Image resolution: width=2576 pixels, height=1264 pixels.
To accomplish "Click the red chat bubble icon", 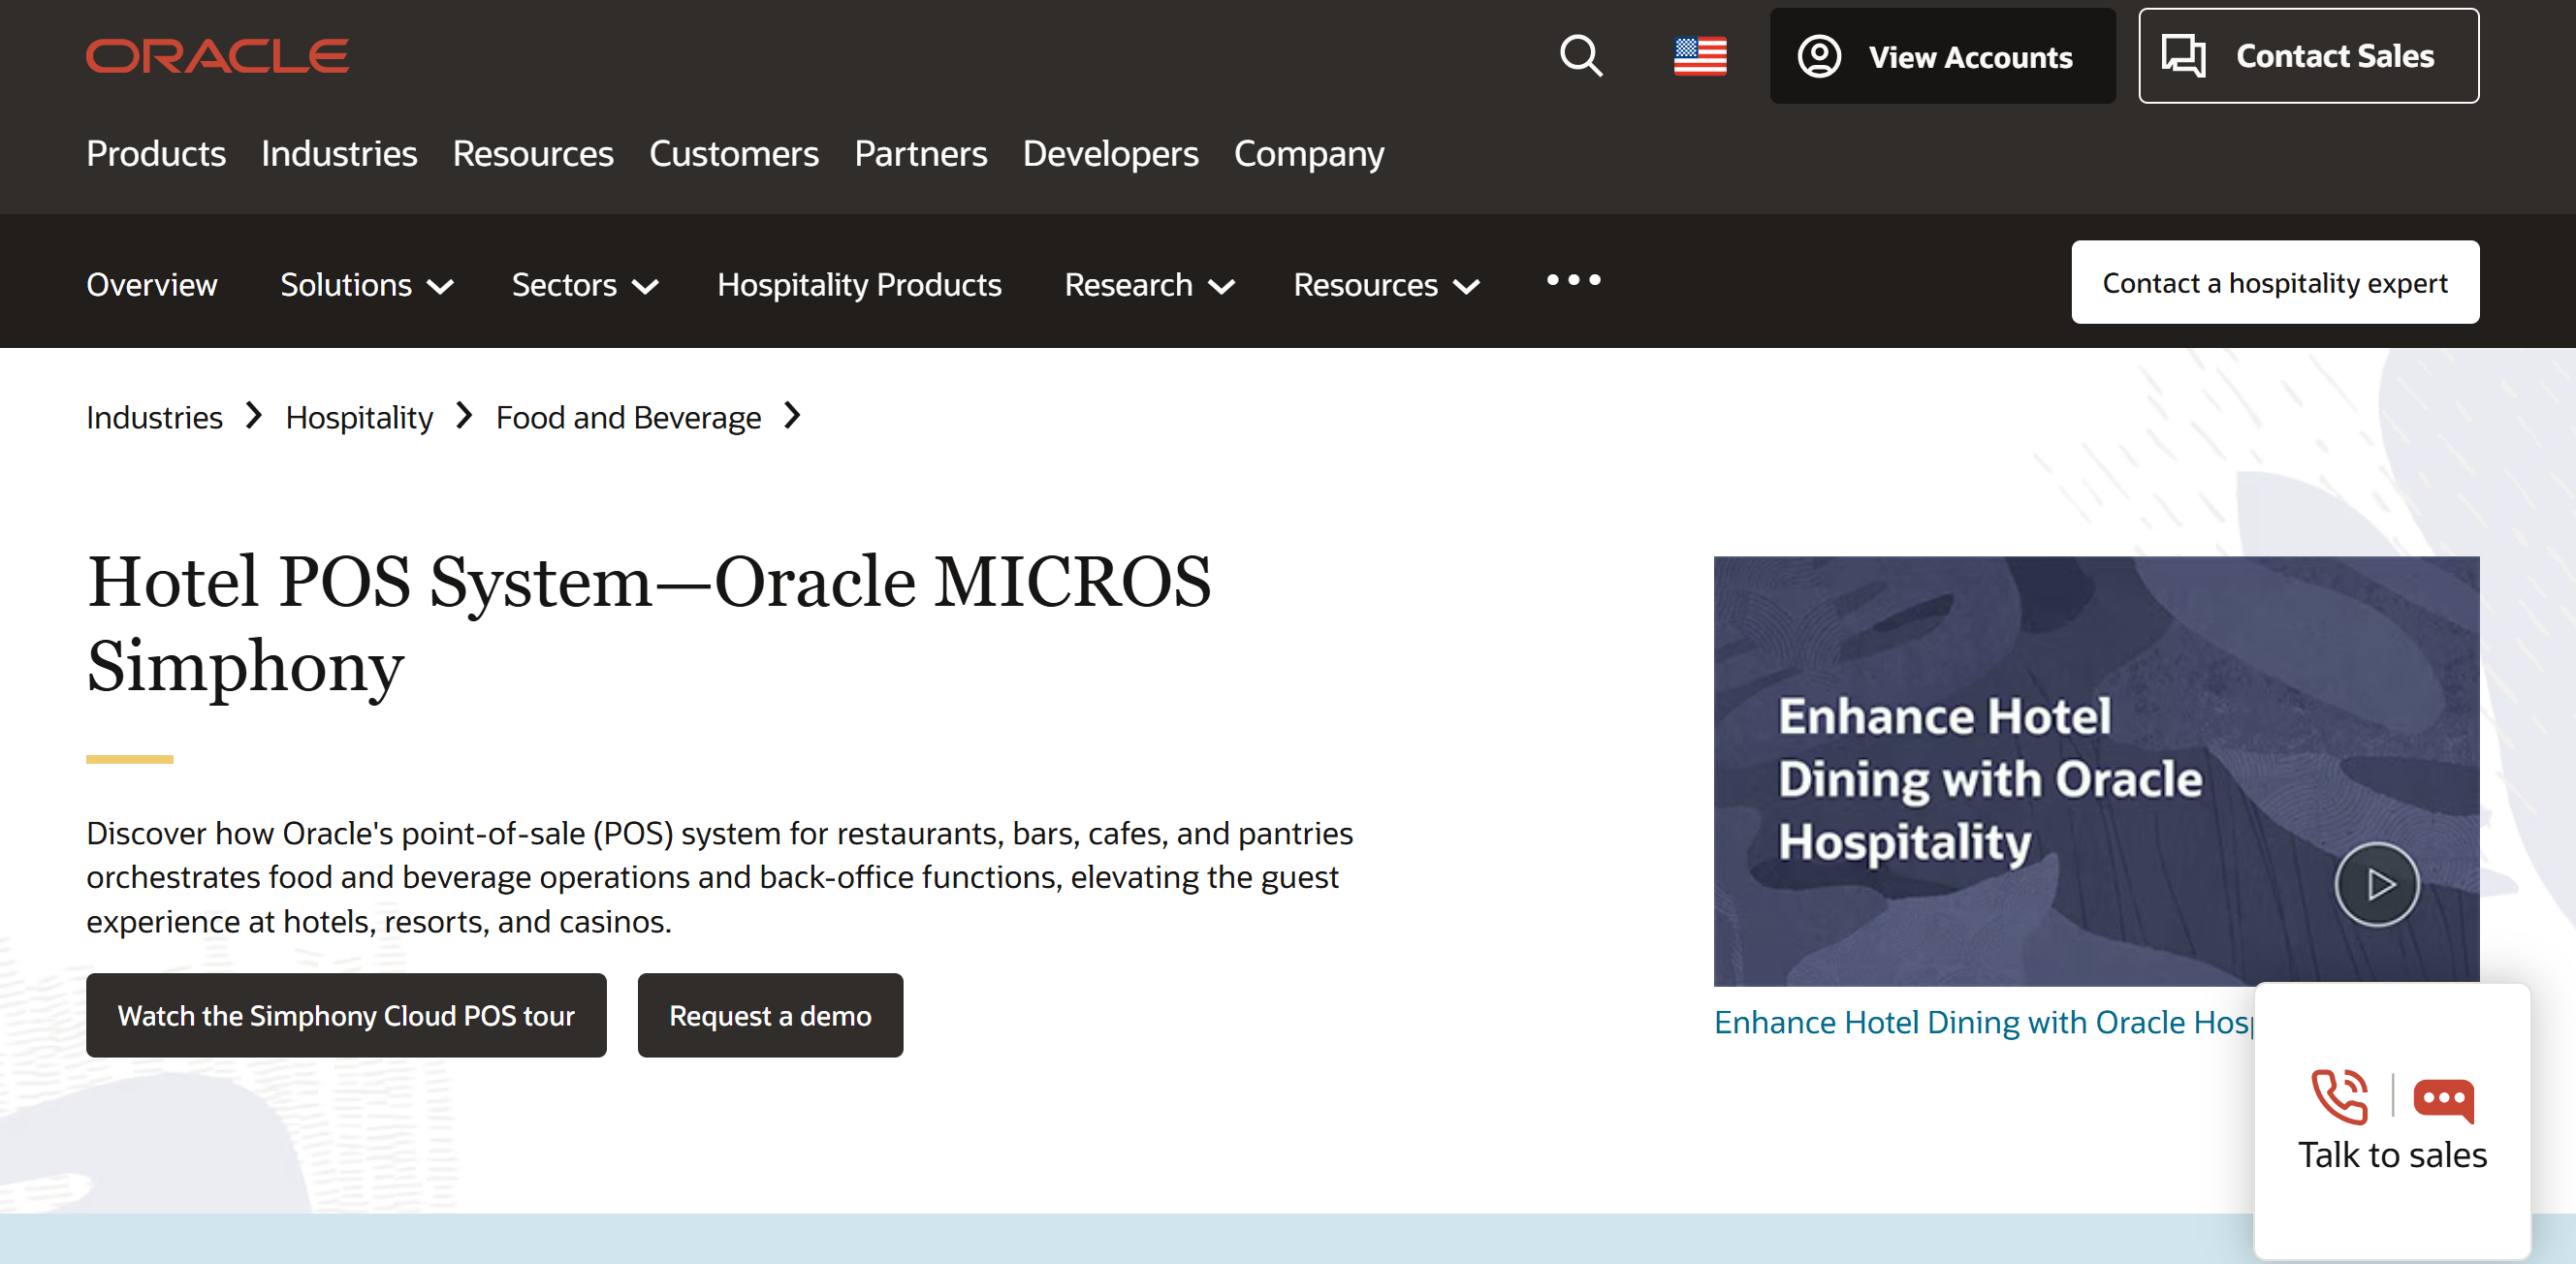I will [x=2443, y=1100].
